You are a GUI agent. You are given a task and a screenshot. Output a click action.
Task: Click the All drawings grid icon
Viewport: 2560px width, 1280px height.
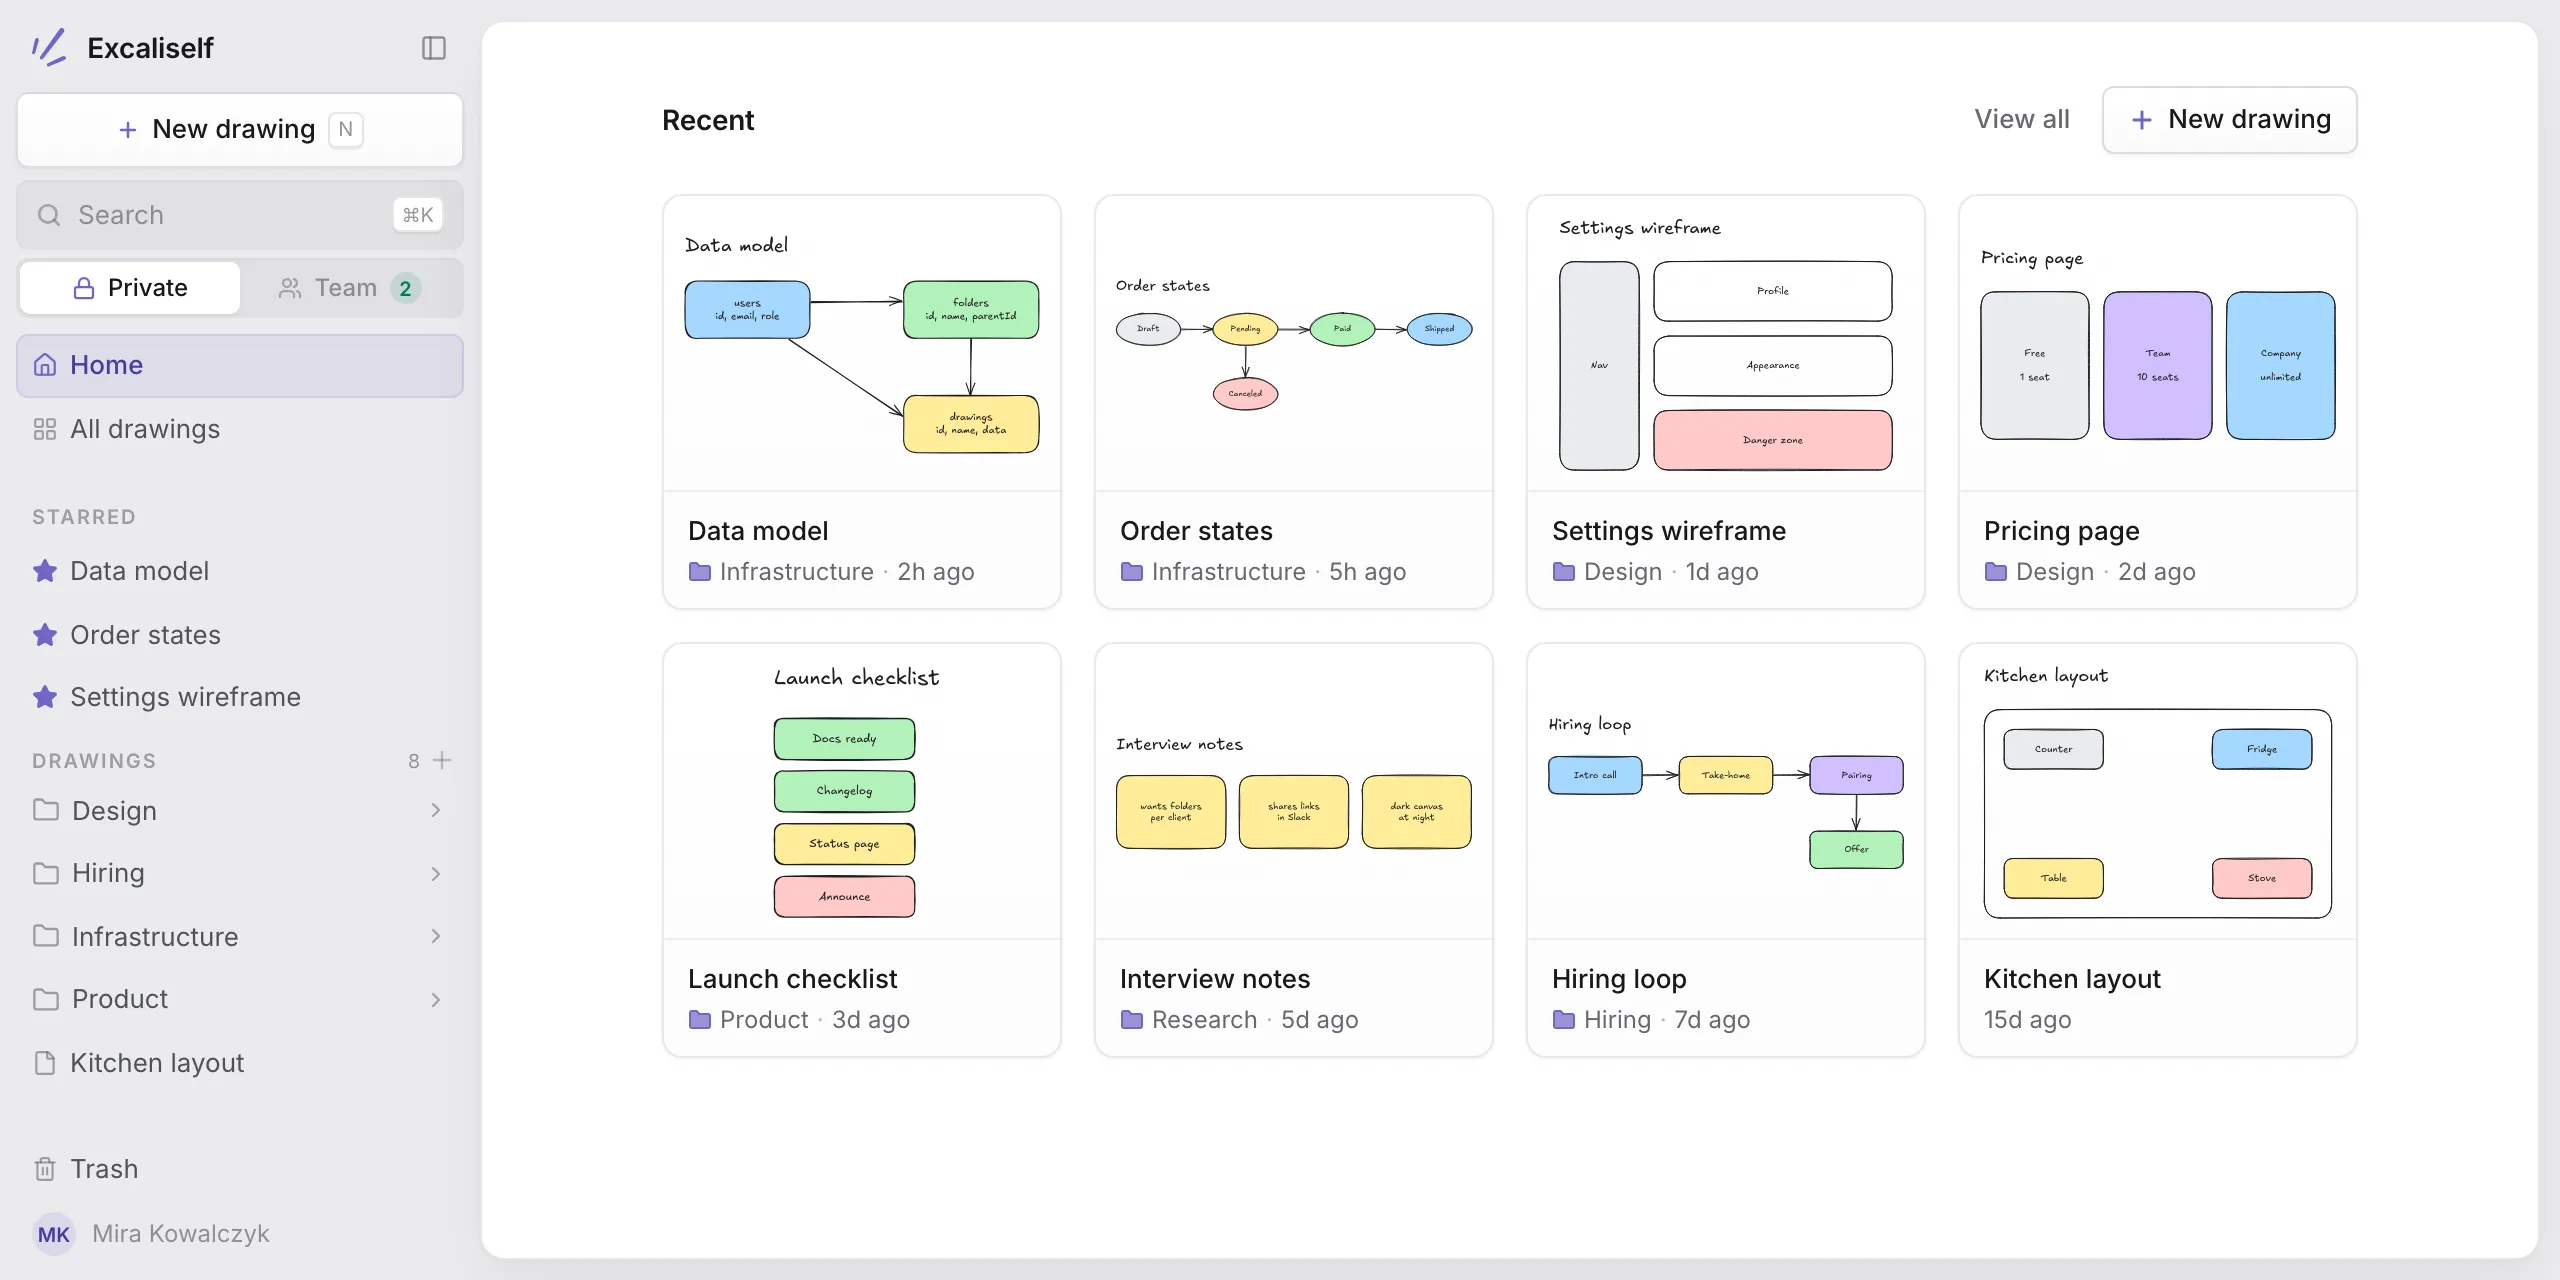click(45, 429)
